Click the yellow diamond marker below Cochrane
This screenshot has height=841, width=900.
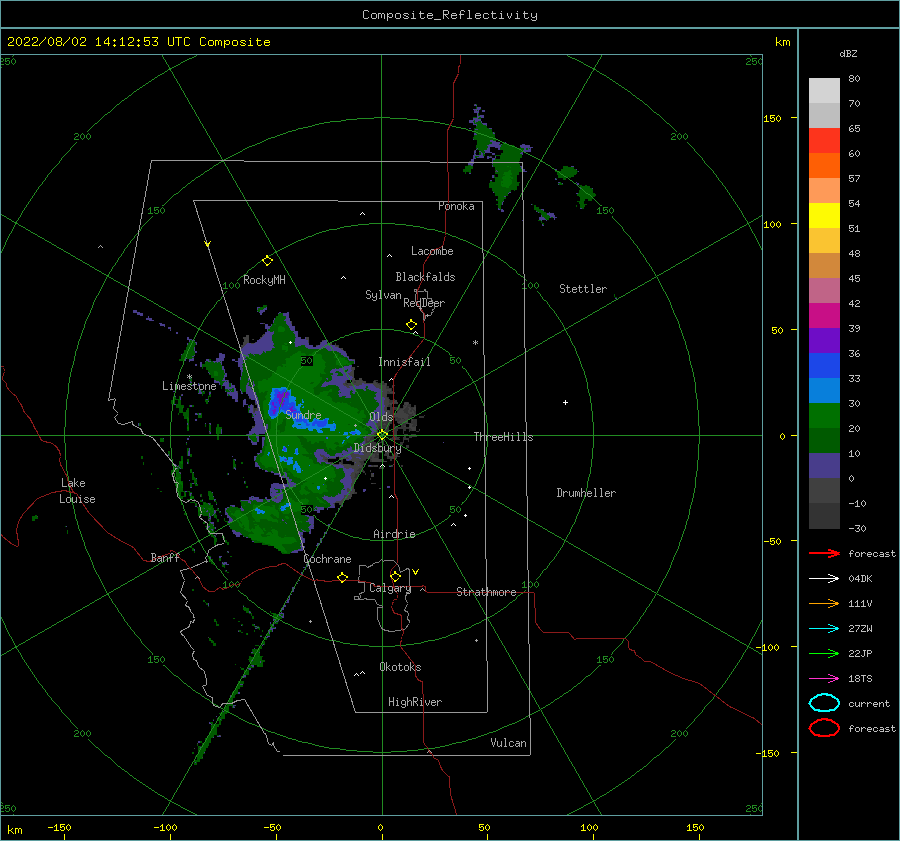[342, 577]
